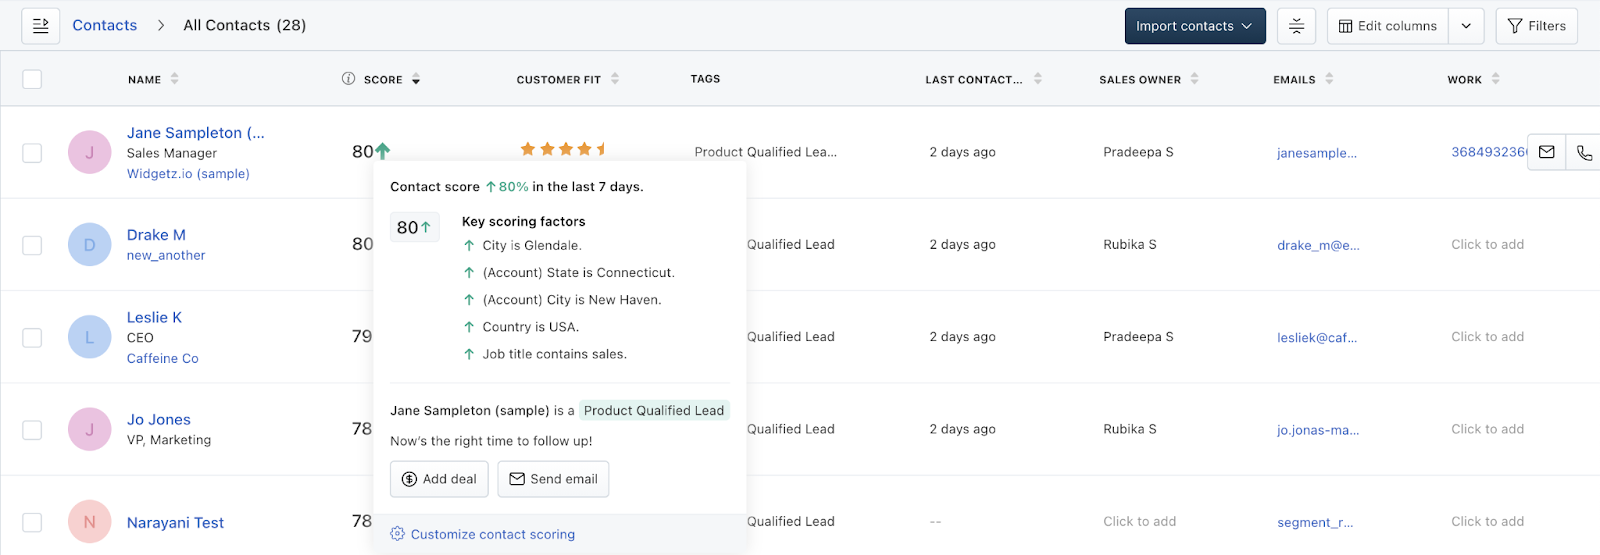This screenshot has width=1600, height=555.
Task: Click the customize scoring gear icon
Action: [397, 534]
